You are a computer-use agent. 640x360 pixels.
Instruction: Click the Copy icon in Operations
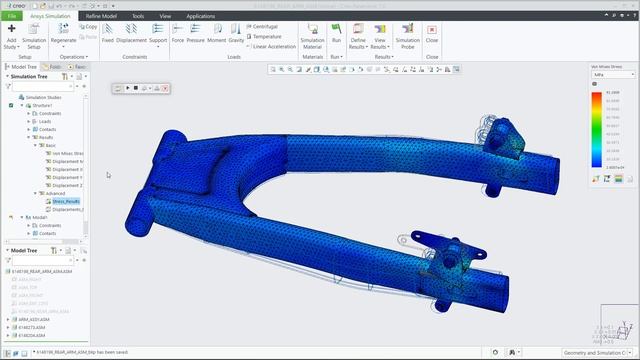point(82,27)
